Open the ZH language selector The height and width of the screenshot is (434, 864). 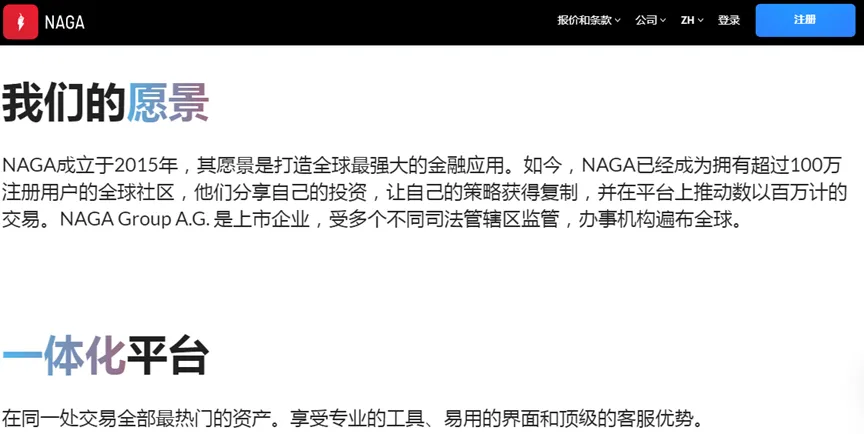click(x=692, y=20)
